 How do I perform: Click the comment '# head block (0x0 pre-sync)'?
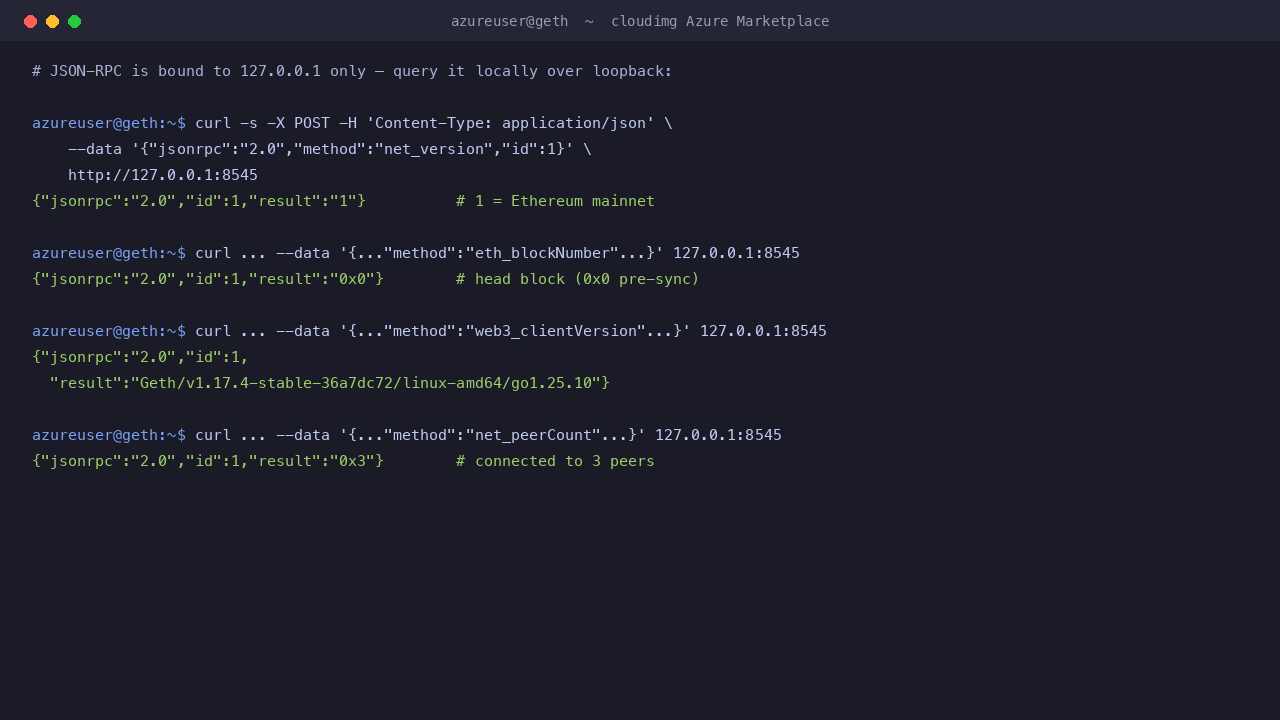click(578, 279)
